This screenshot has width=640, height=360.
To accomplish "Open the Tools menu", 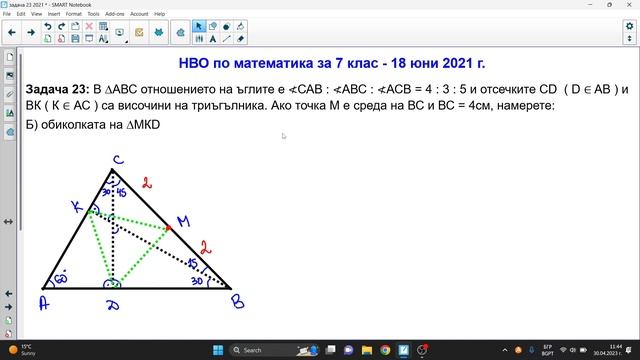I will pos(93,14).
